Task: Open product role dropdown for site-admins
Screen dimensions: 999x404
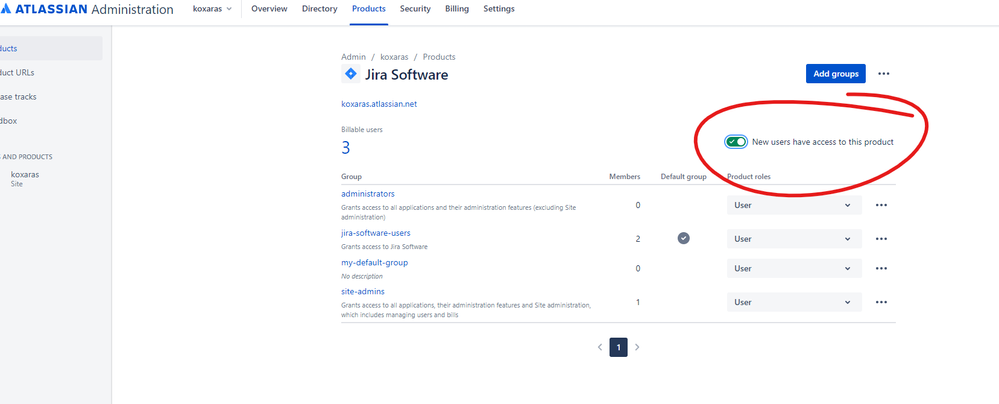Action: click(x=794, y=302)
